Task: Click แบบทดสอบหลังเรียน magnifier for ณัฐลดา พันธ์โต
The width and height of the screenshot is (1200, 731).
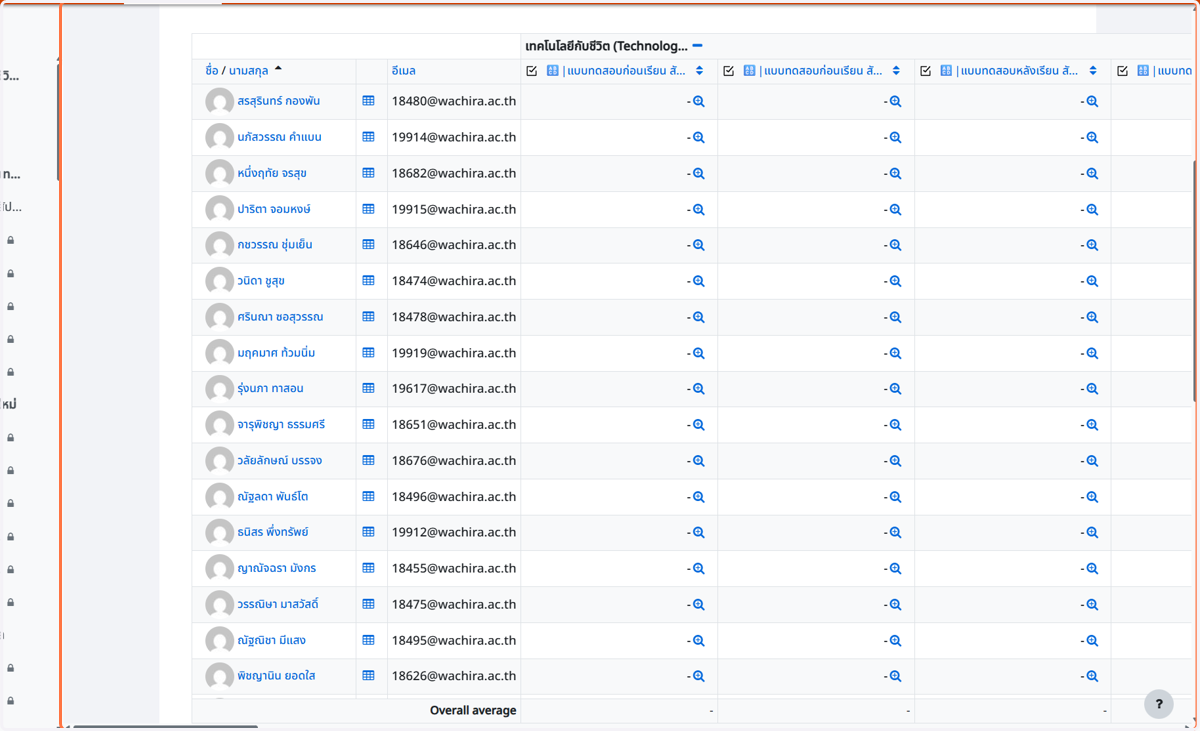Action: (x=1092, y=497)
